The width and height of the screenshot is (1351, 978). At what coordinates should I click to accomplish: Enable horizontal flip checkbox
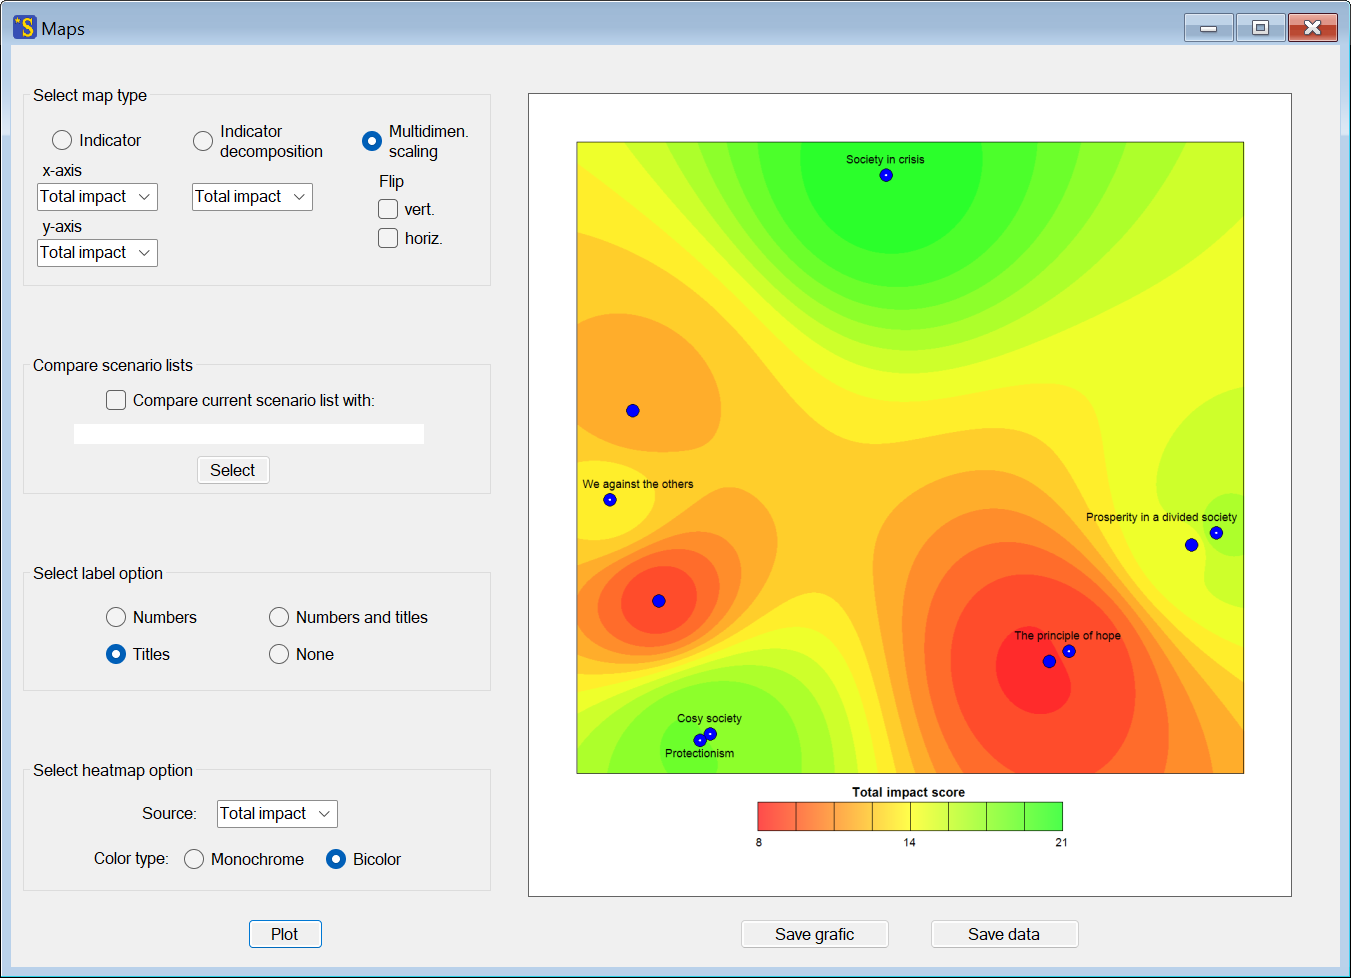tap(388, 238)
